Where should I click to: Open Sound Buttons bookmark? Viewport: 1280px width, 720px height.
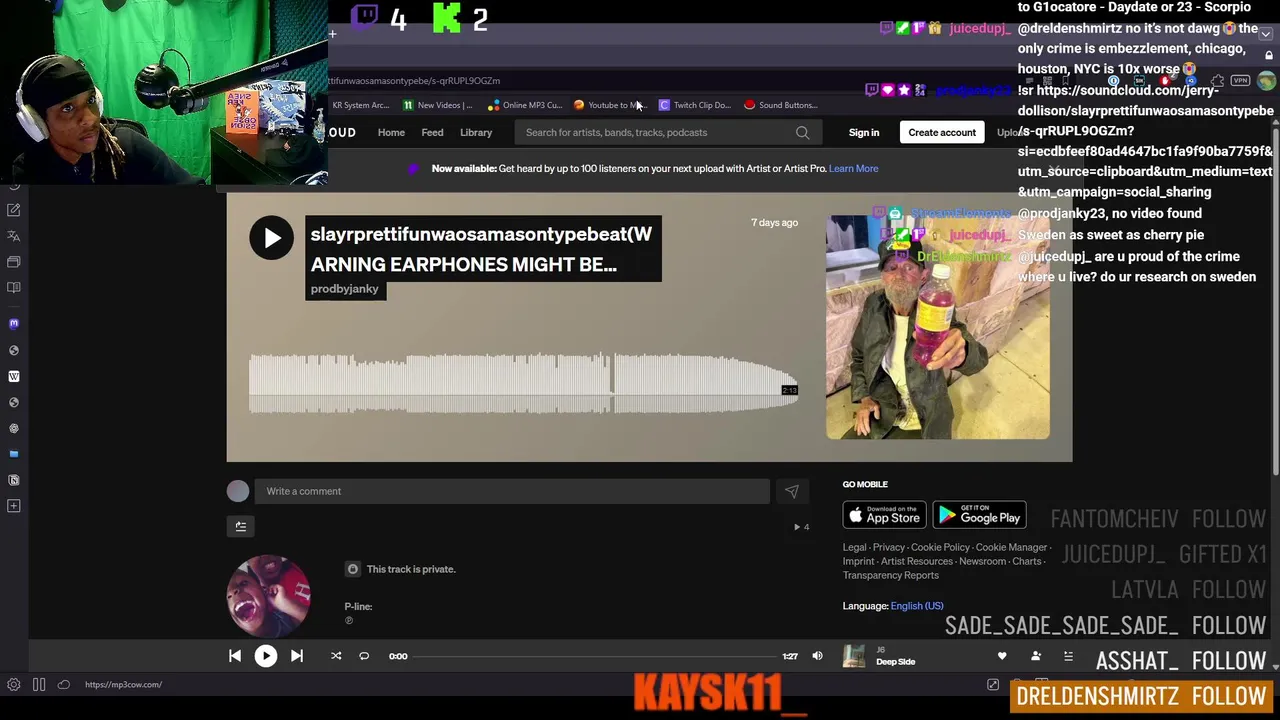point(780,105)
